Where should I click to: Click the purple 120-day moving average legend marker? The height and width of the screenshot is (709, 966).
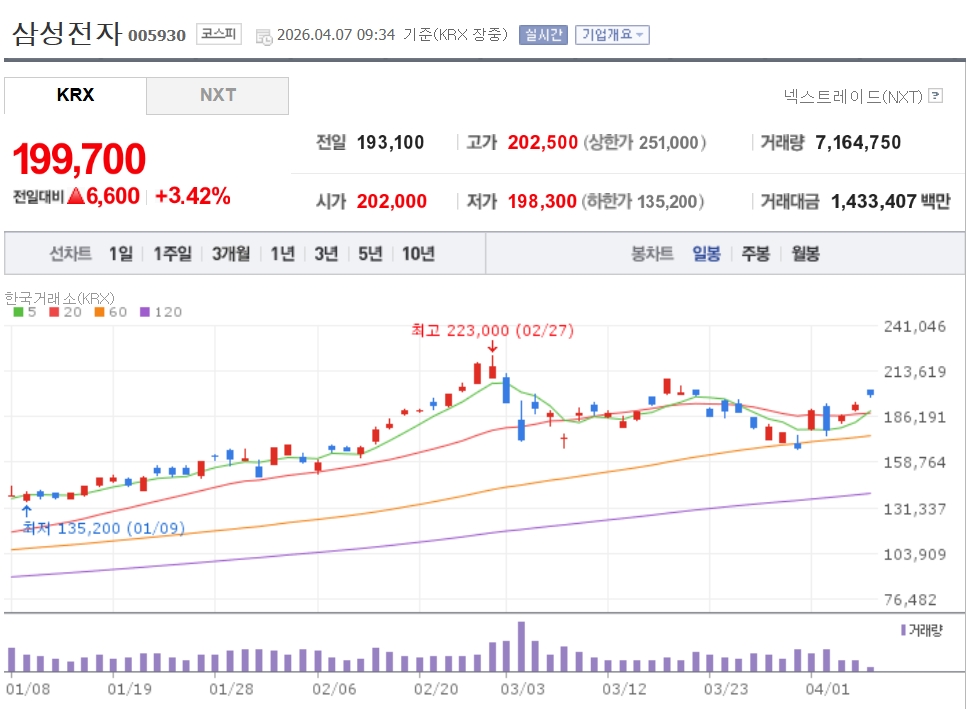tap(145, 312)
